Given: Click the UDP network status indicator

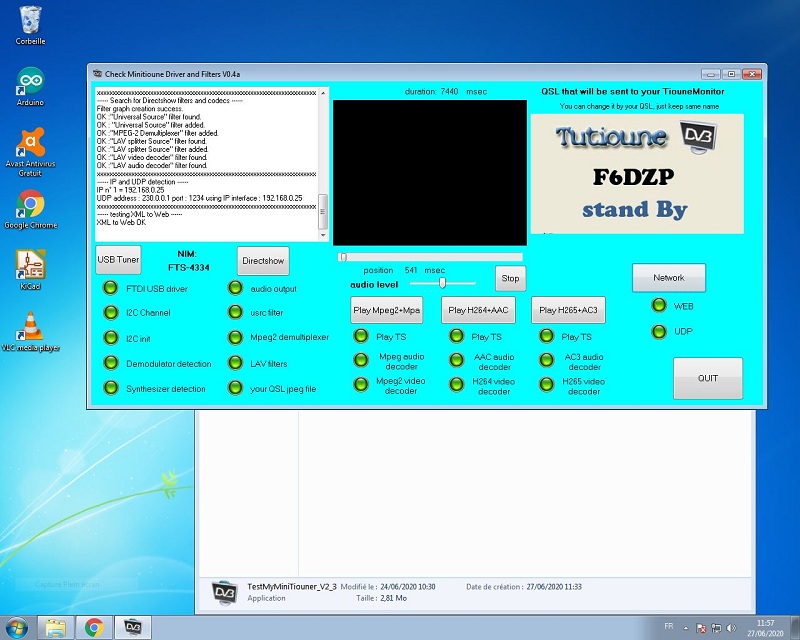Looking at the screenshot, I should point(658,331).
